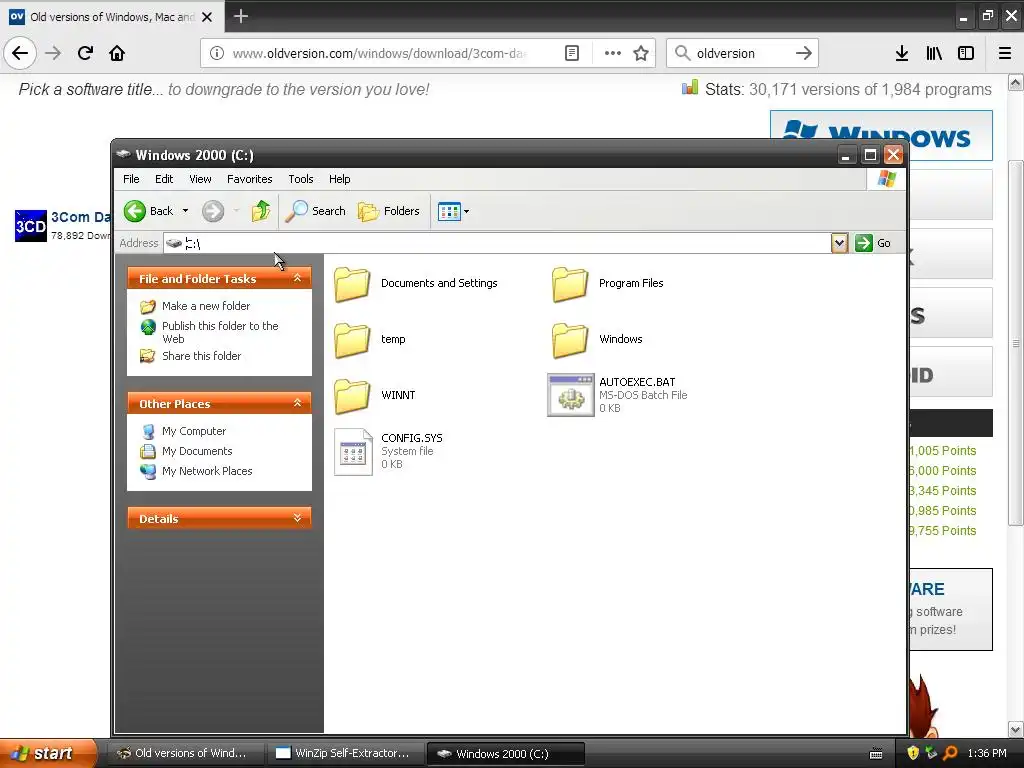Click Make a new folder link

pyautogui.click(x=206, y=306)
